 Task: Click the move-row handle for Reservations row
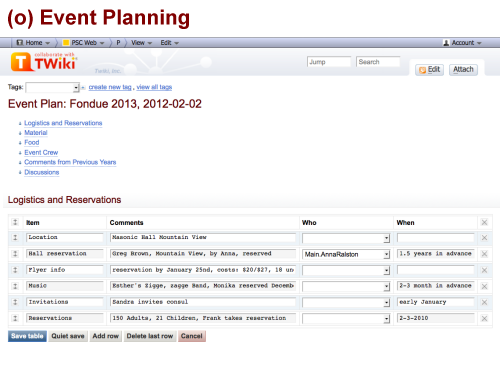[x=15, y=318]
